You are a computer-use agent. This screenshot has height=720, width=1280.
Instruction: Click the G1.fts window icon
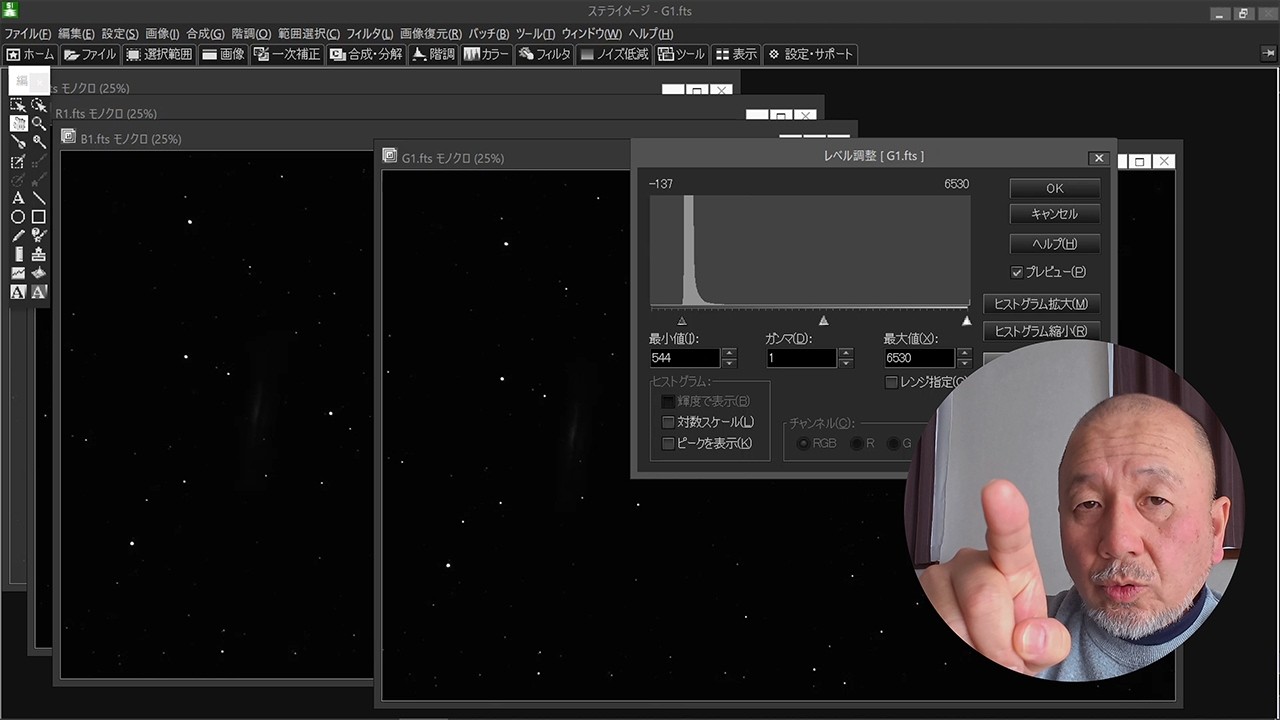[390, 156]
